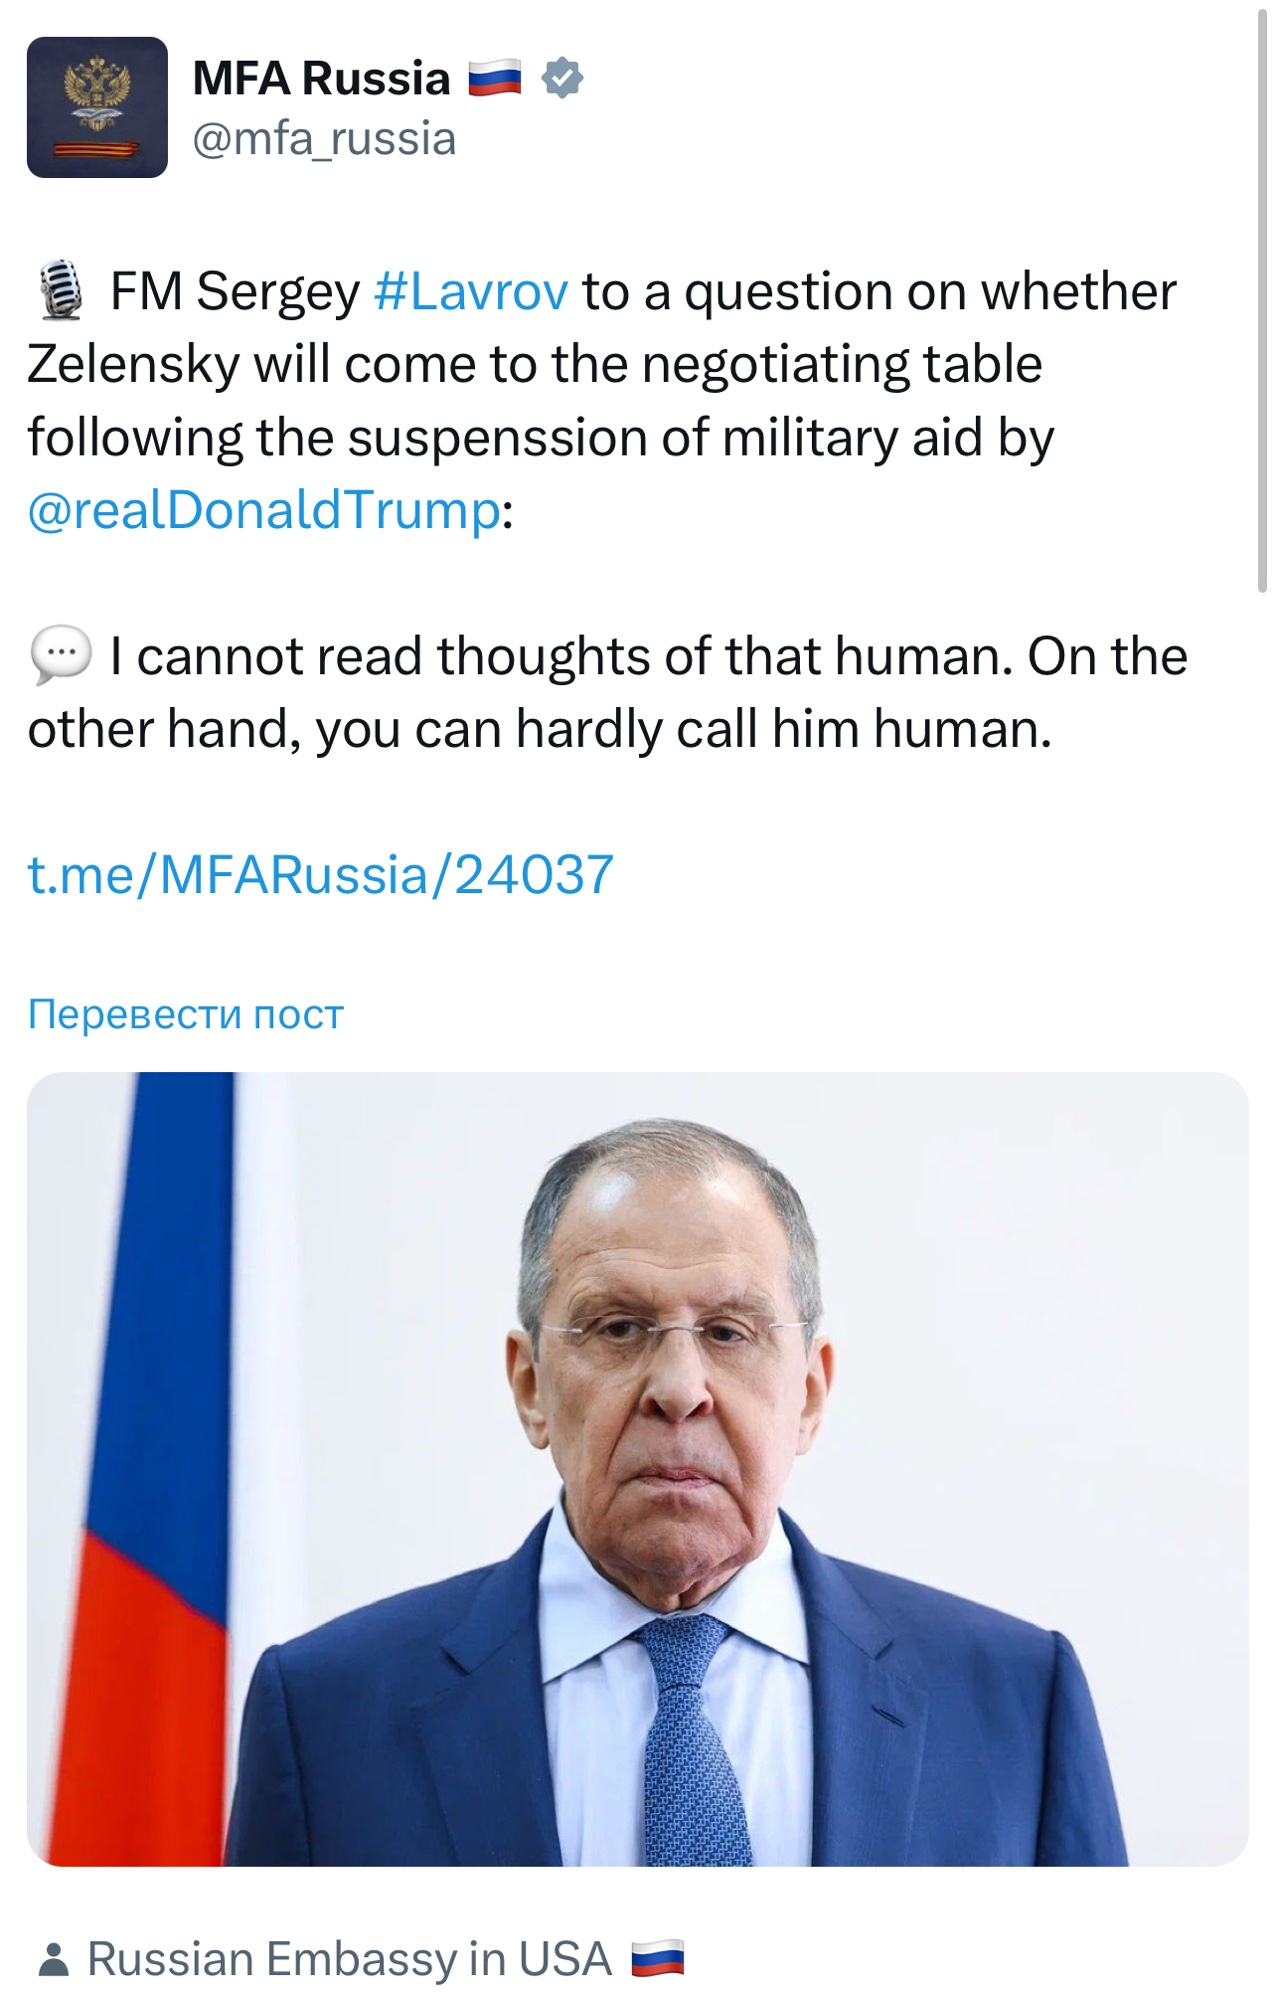Click the word Zelensky in the post text
This screenshot has height=2000, width=1276.
[133, 365]
